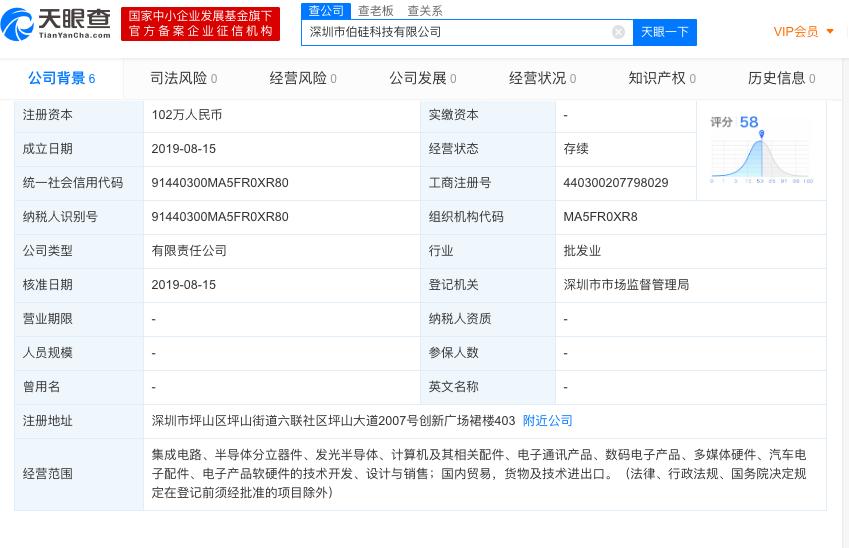Select the 经营风险 tab
The image size is (849, 548).
point(303,78)
